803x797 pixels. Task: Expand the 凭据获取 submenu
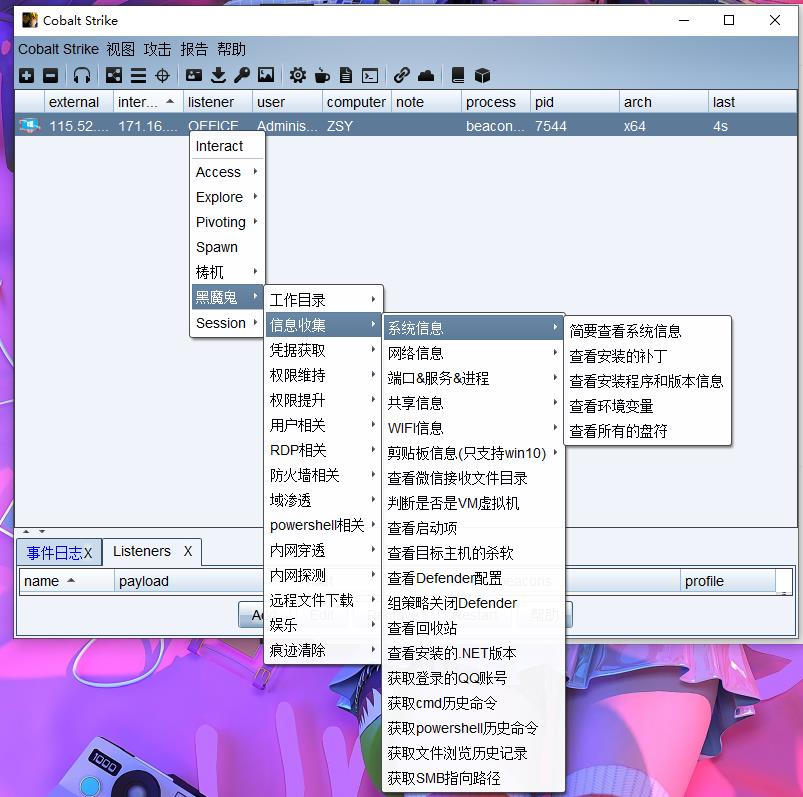pyautogui.click(x=323, y=350)
